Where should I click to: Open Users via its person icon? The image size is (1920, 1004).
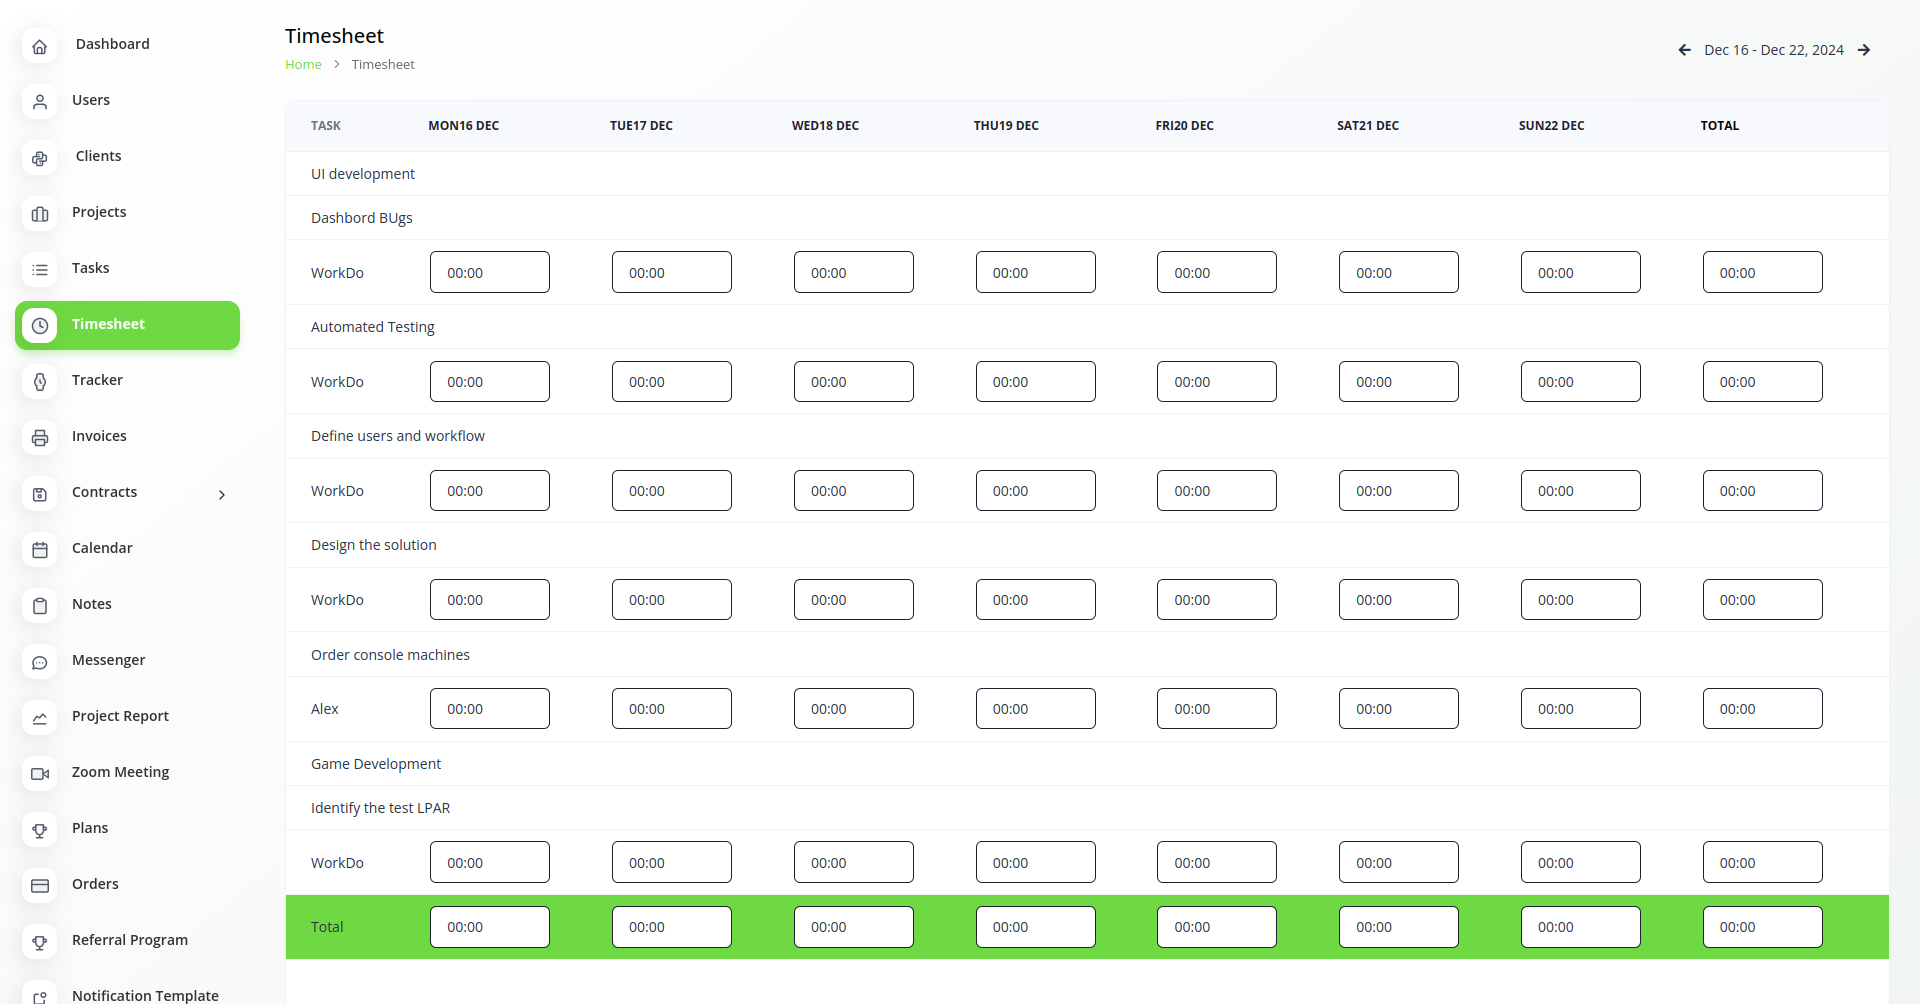tap(40, 102)
